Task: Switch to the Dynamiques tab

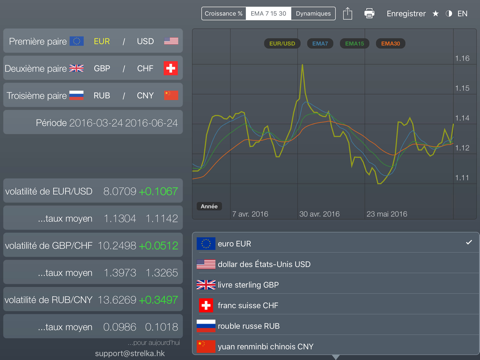Action: tap(313, 14)
